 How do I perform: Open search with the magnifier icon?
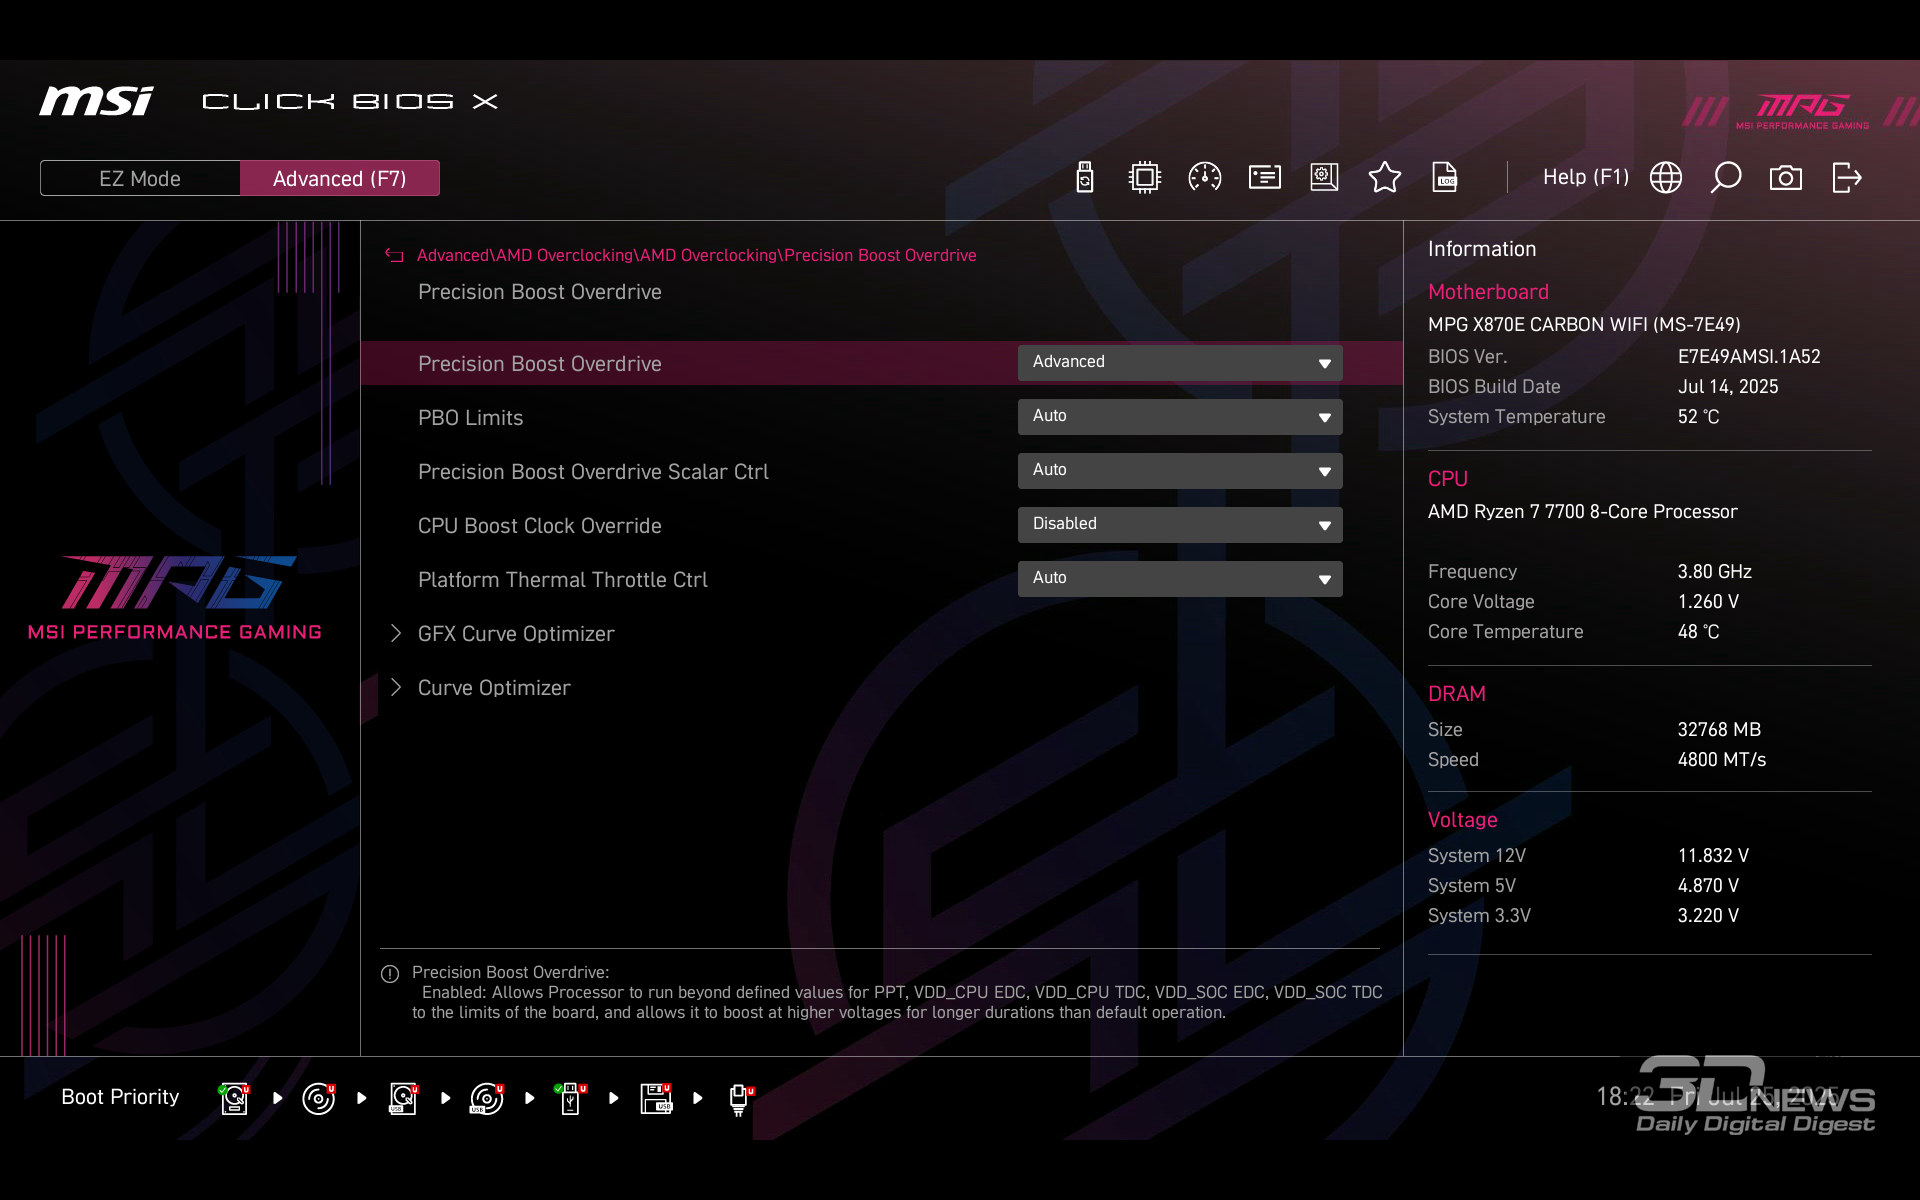click(x=1725, y=178)
